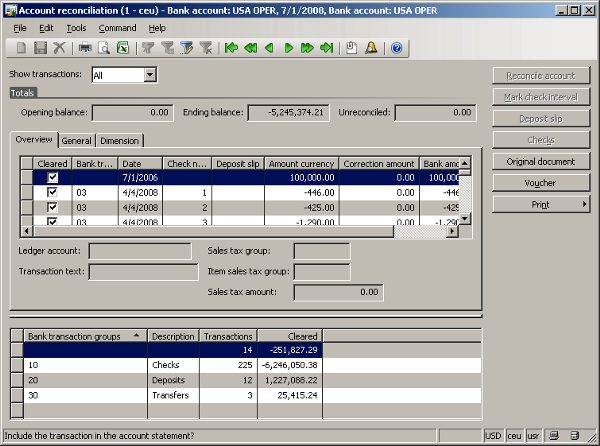Open the Command menu
The width and height of the screenshot is (600, 446).
[117, 28]
